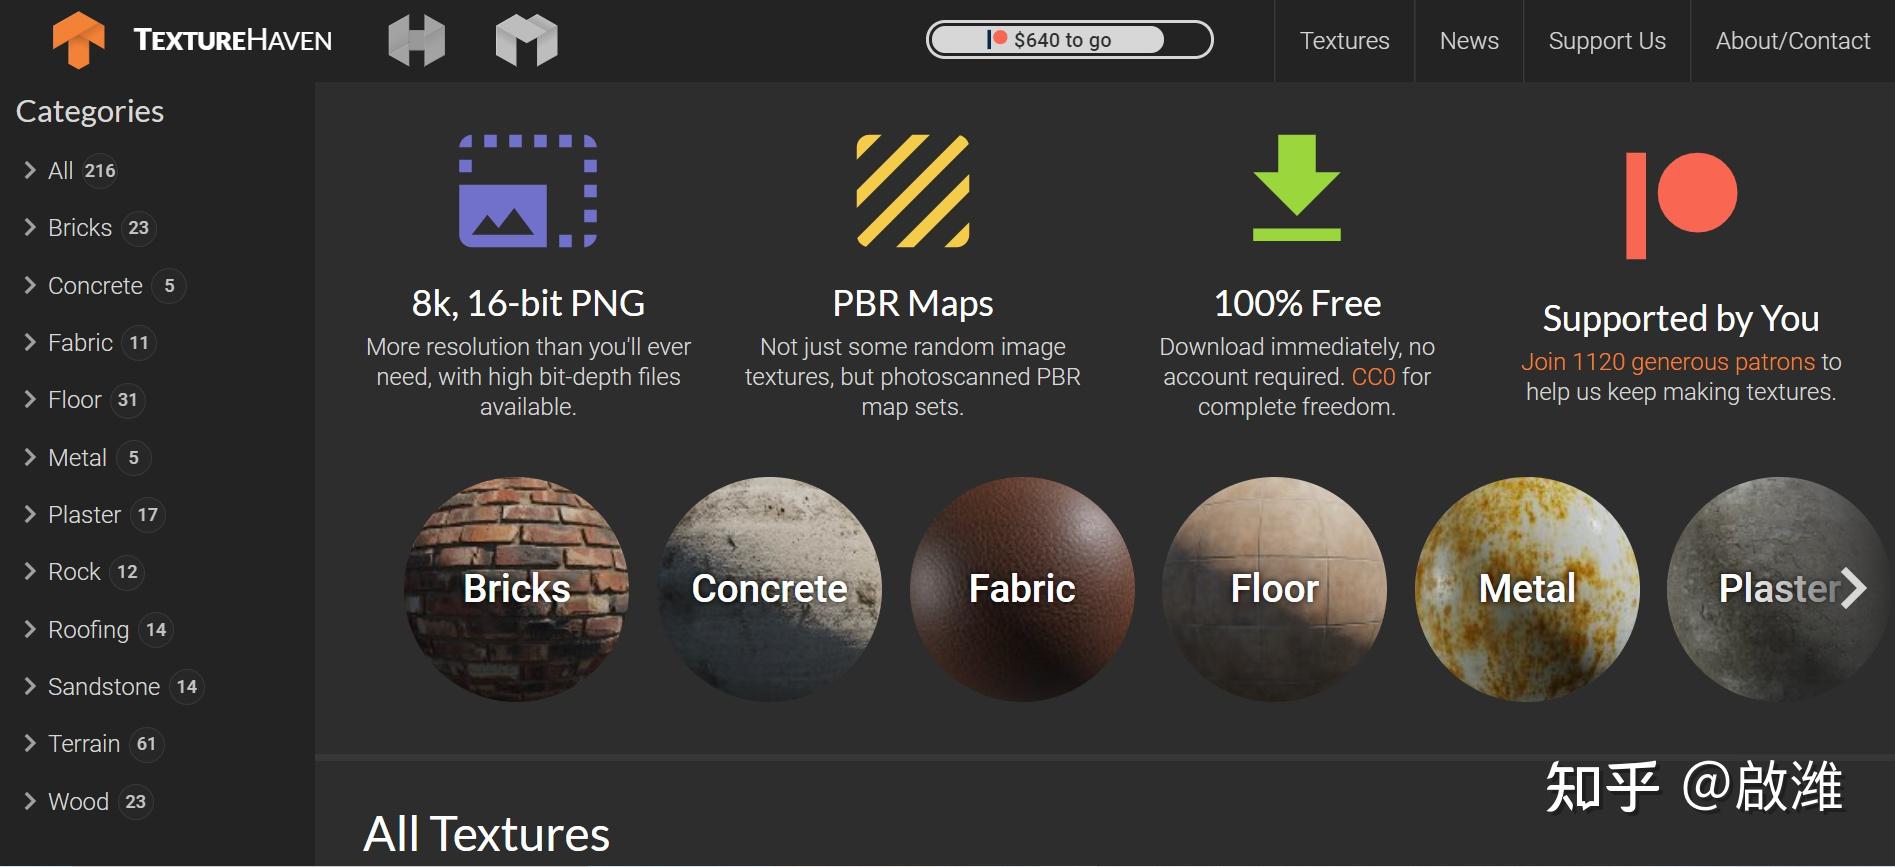Image resolution: width=1895 pixels, height=867 pixels.
Task: Expand the Roofing category chevron
Action: [30, 629]
